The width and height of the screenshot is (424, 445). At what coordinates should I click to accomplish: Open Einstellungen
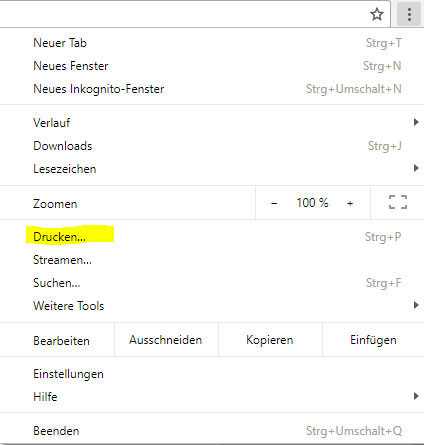pyautogui.click(x=212, y=374)
